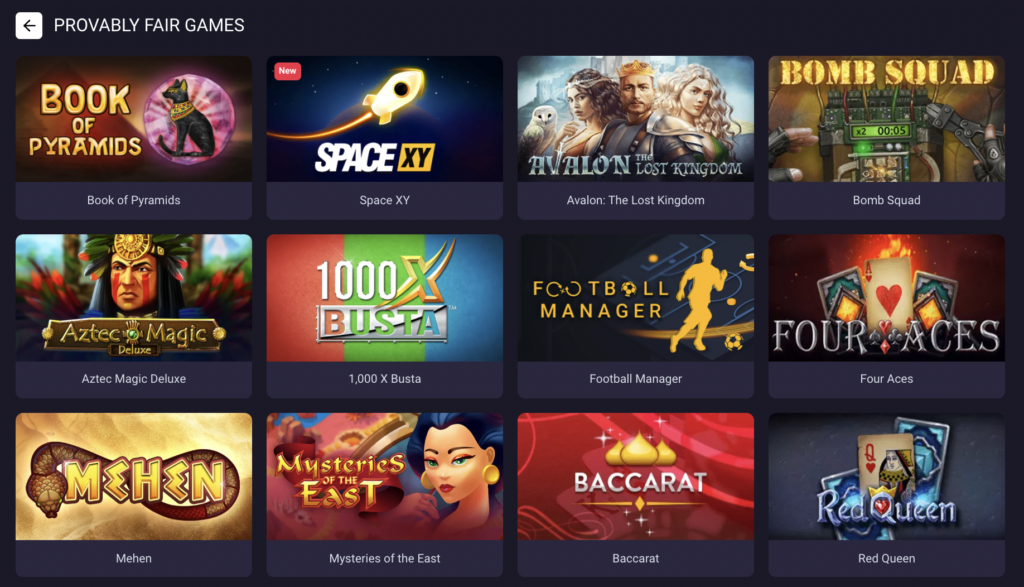Click the Football Manager caption link

tap(635, 379)
